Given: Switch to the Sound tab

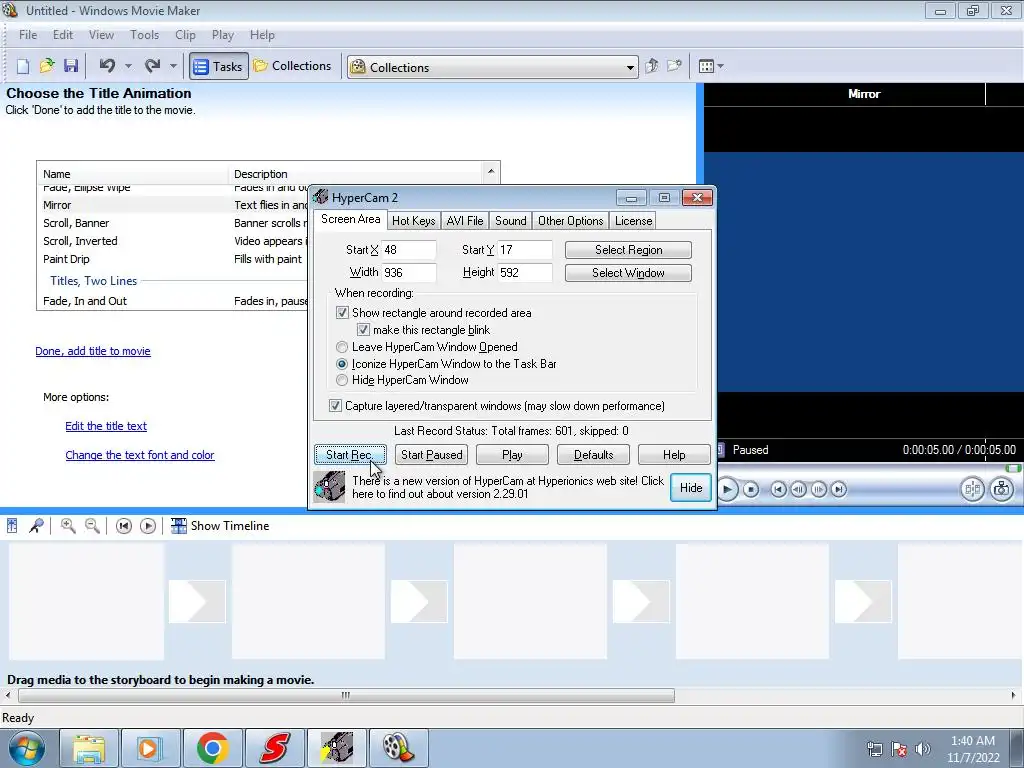Looking at the screenshot, I should [511, 221].
